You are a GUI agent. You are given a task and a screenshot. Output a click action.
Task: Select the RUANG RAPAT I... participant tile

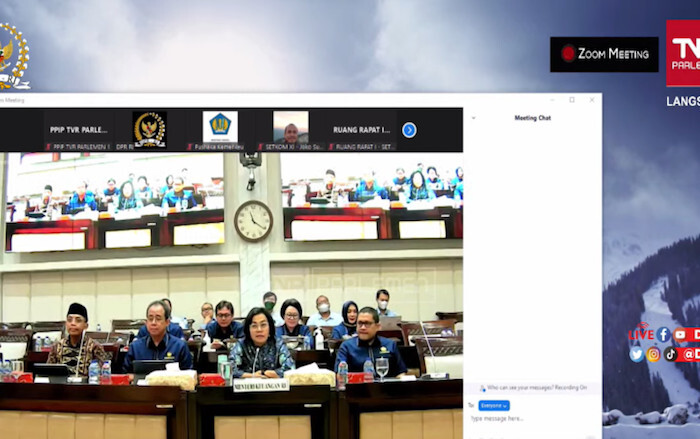pos(362,130)
